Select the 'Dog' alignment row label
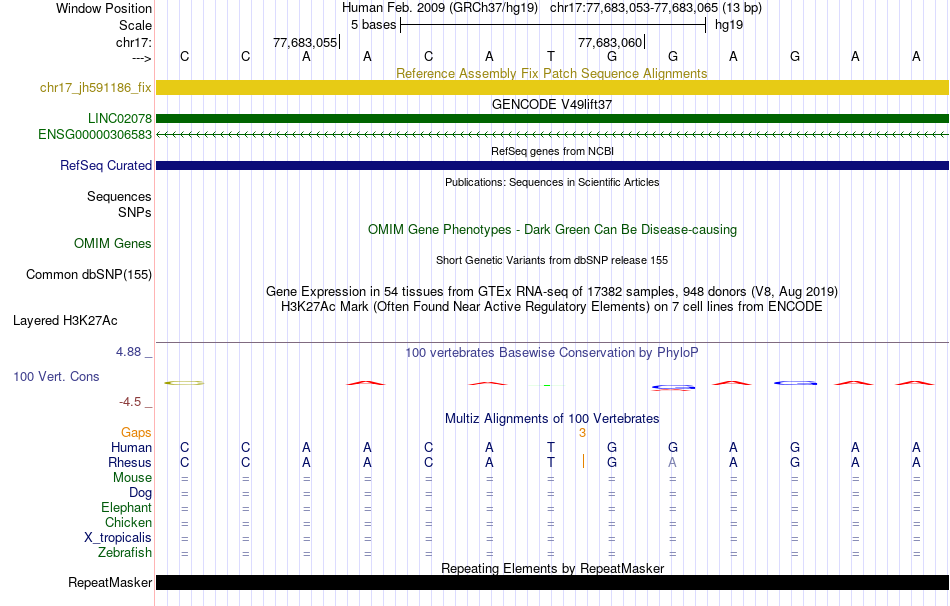Viewport: 950px width, 606px height. [x=141, y=493]
